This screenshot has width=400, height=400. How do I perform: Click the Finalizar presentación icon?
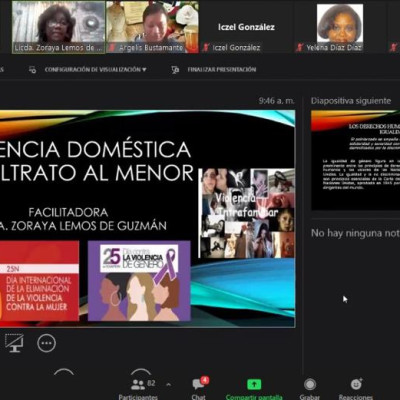click(x=175, y=70)
